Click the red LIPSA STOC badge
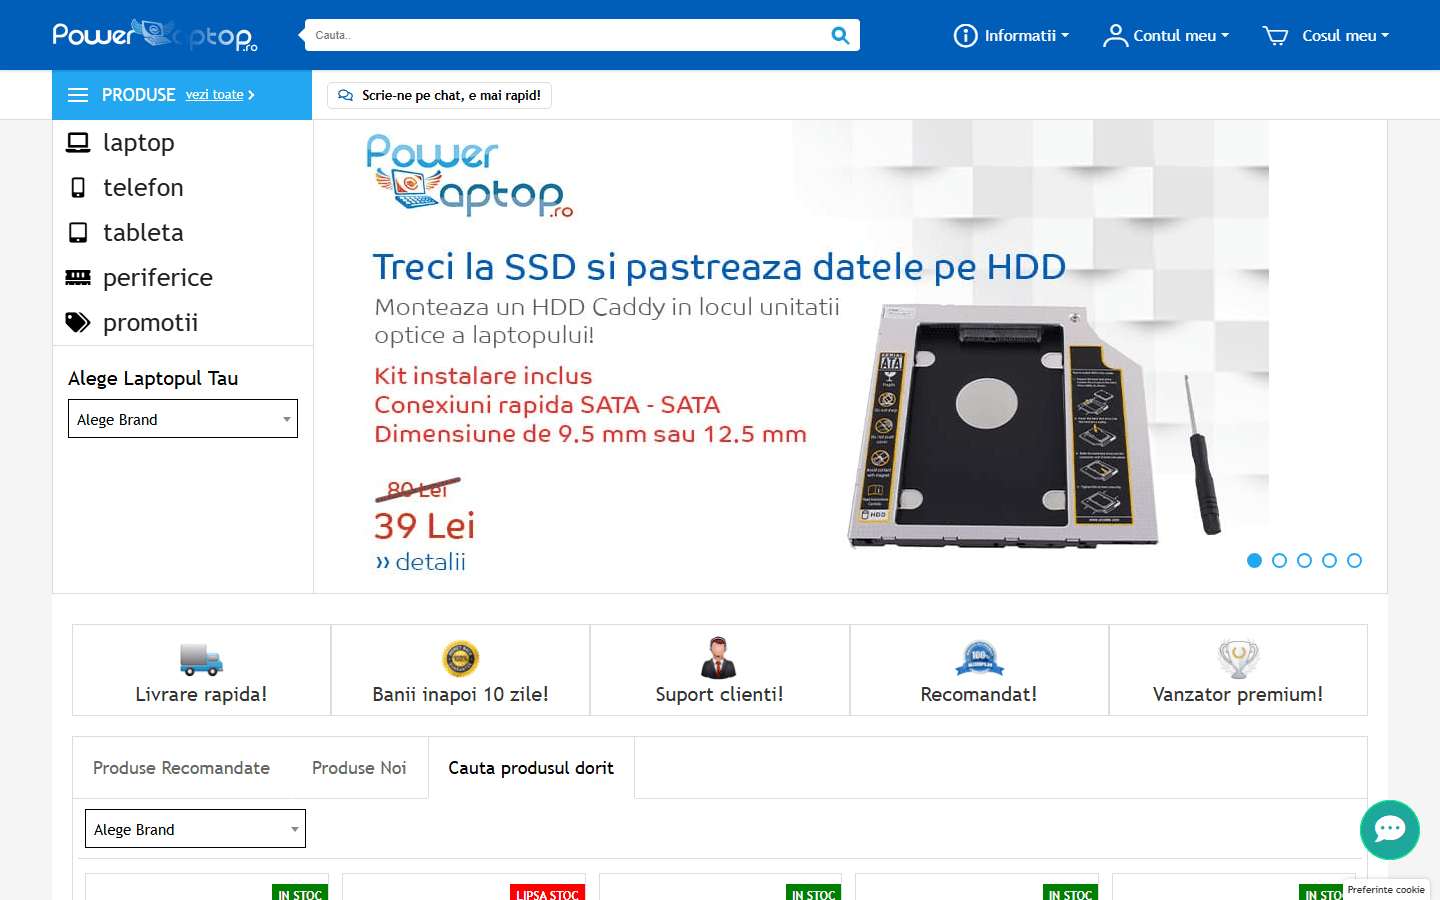 pyautogui.click(x=547, y=893)
